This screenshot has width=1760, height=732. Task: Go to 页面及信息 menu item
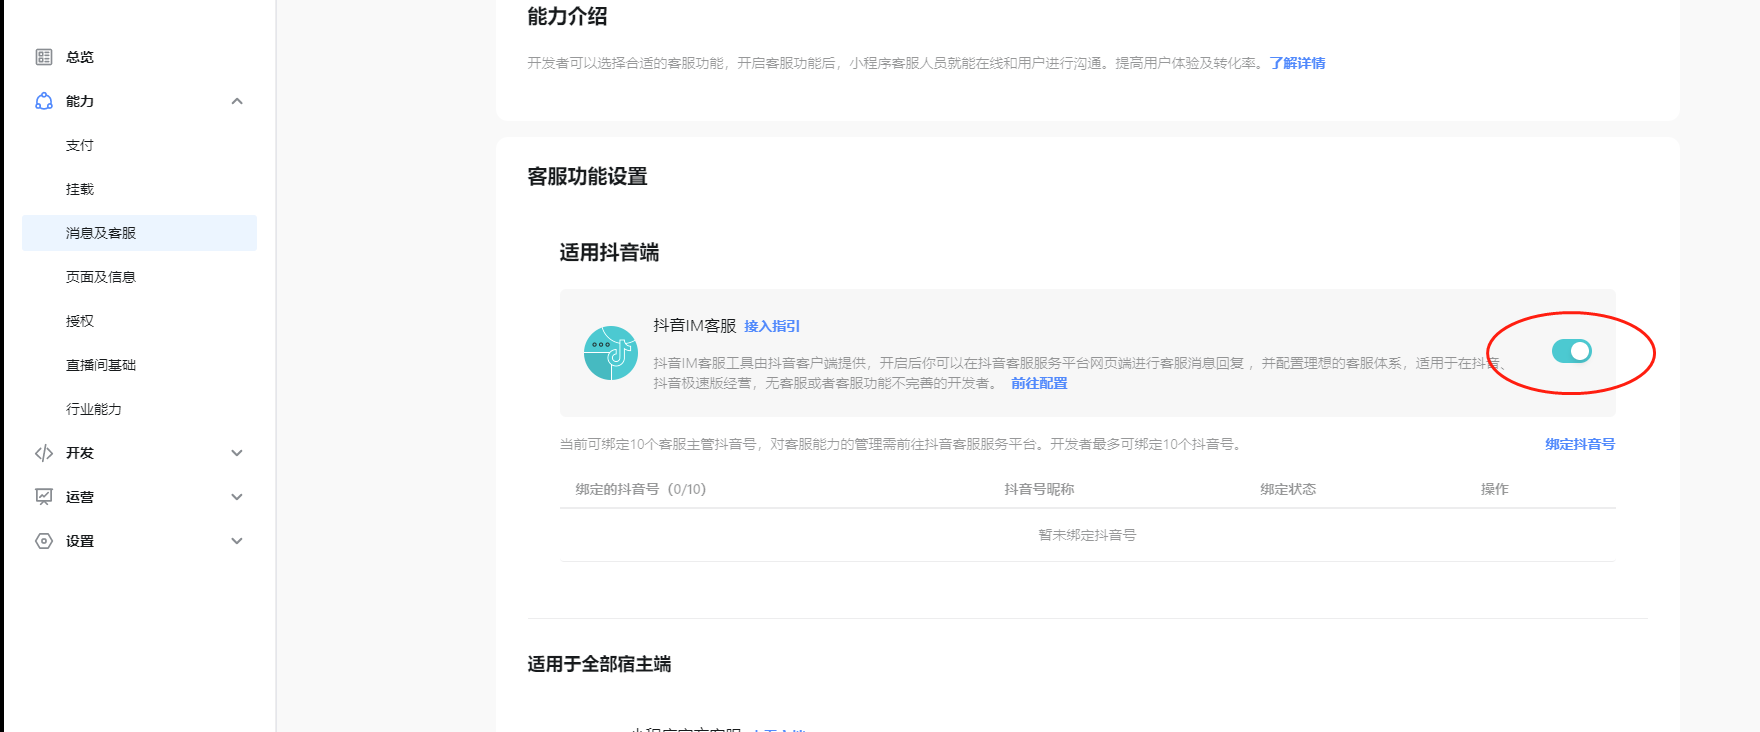(x=101, y=277)
